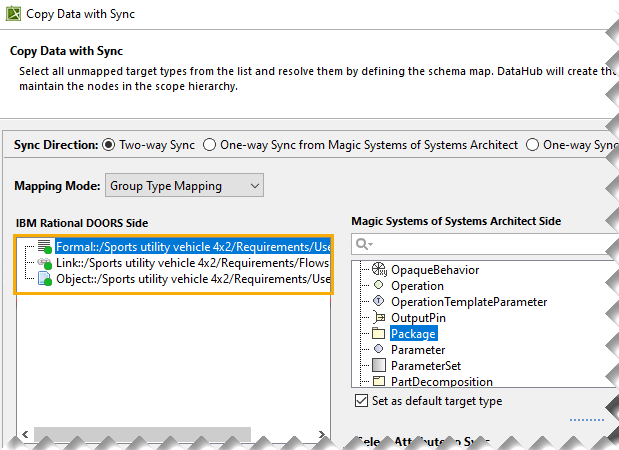Click the ParameterSet type icon
This screenshot has height=450, width=619.
(379, 365)
